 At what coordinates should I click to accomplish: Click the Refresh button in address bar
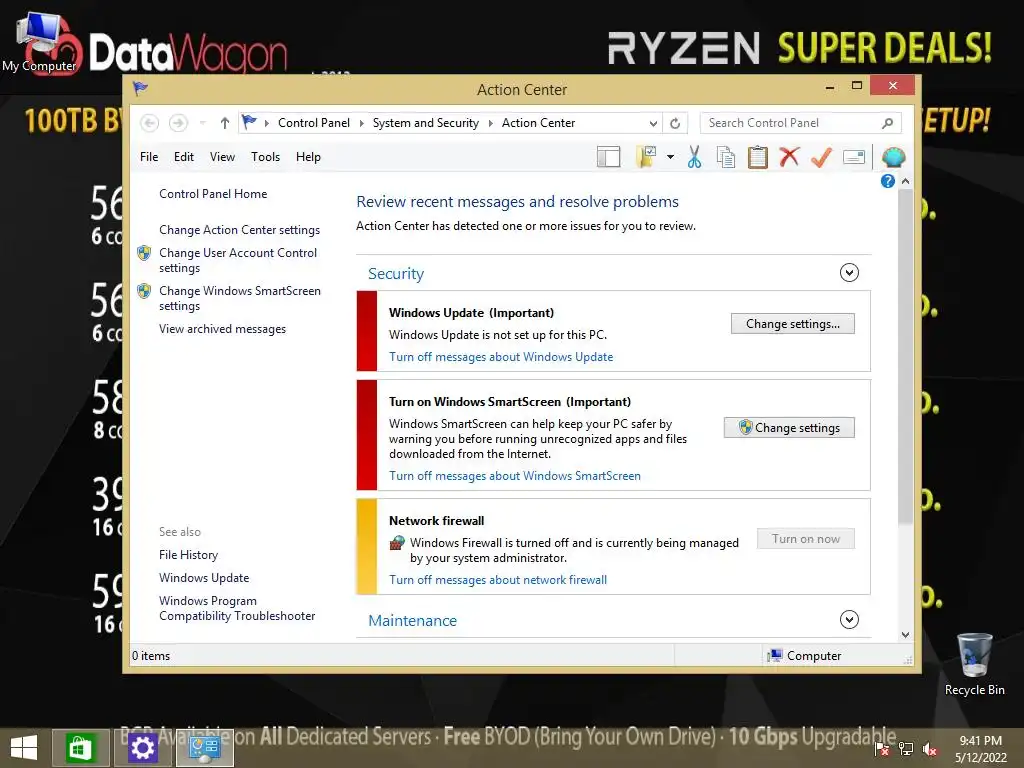click(675, 123)
